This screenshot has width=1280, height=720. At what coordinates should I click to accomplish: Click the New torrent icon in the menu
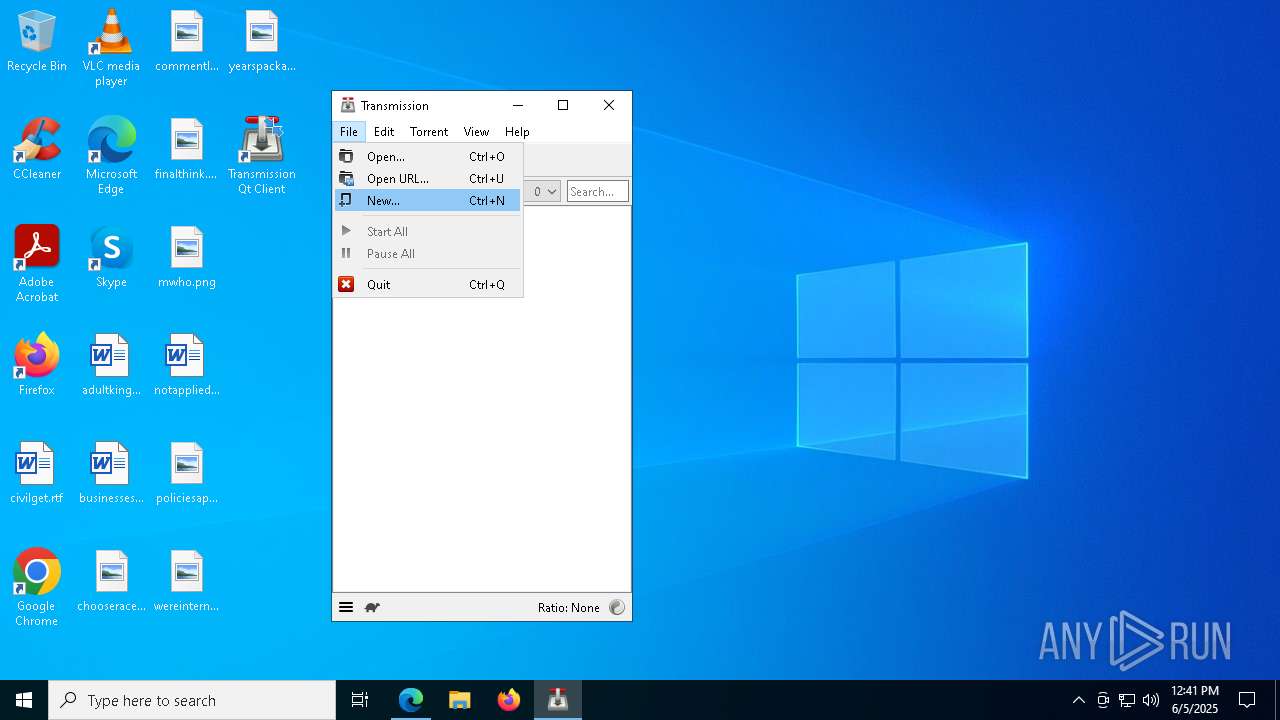[346, 200]
